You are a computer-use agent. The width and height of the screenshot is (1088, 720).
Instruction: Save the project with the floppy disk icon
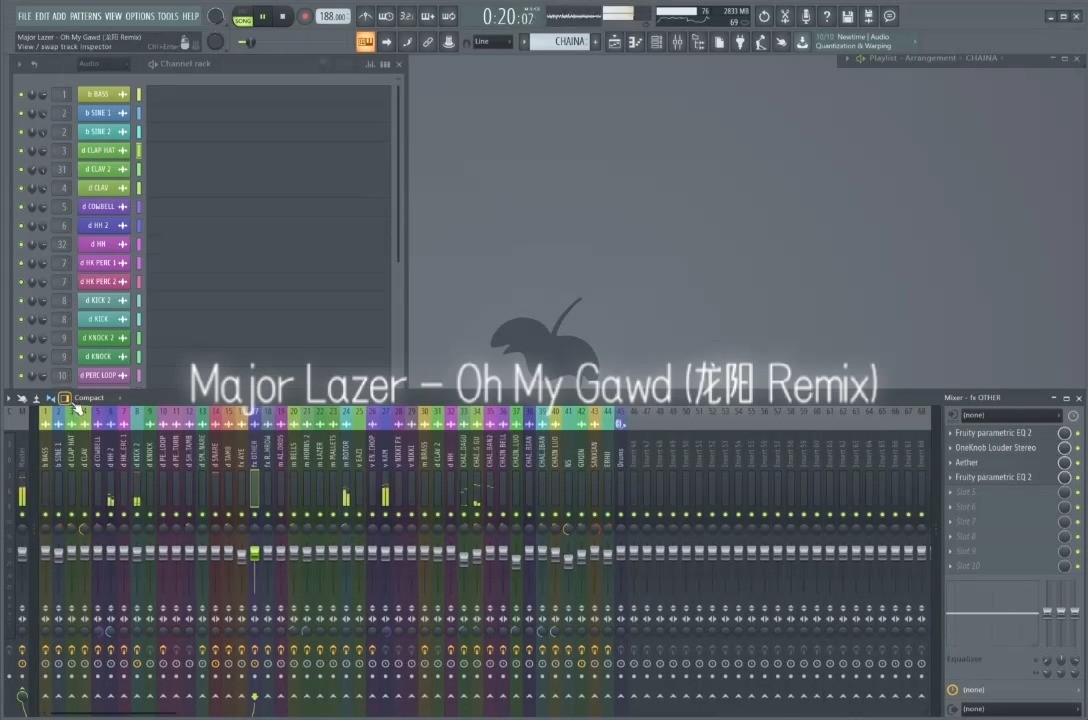(848, 16)
